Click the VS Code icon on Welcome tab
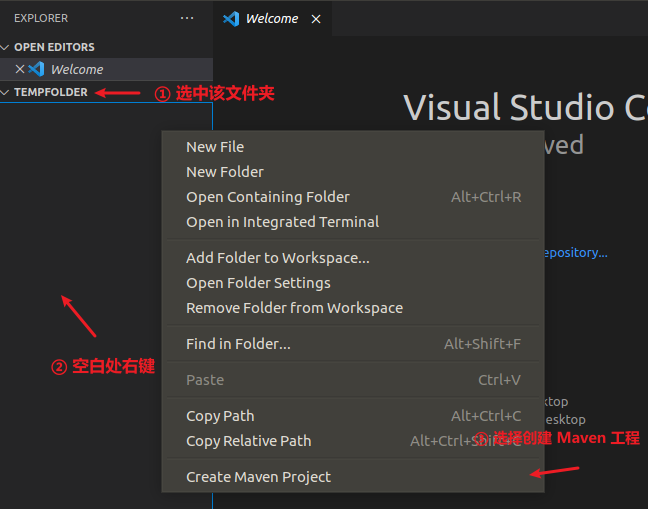 click(231, 19)
